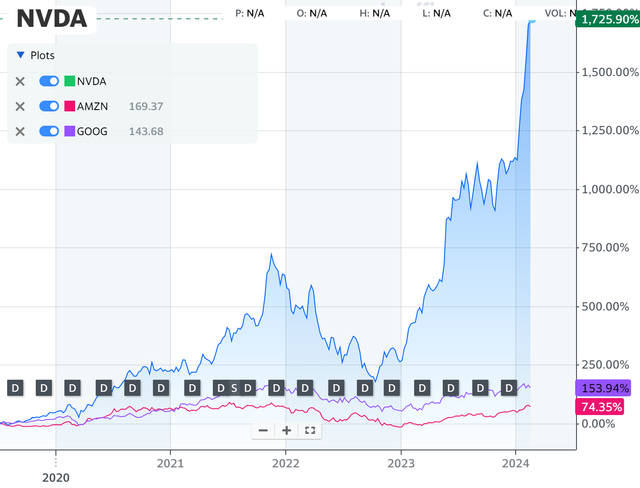This screenshot has height=488, width=640.
Task: Click the 2022 label on time axis
Action: tap(286, 464)
